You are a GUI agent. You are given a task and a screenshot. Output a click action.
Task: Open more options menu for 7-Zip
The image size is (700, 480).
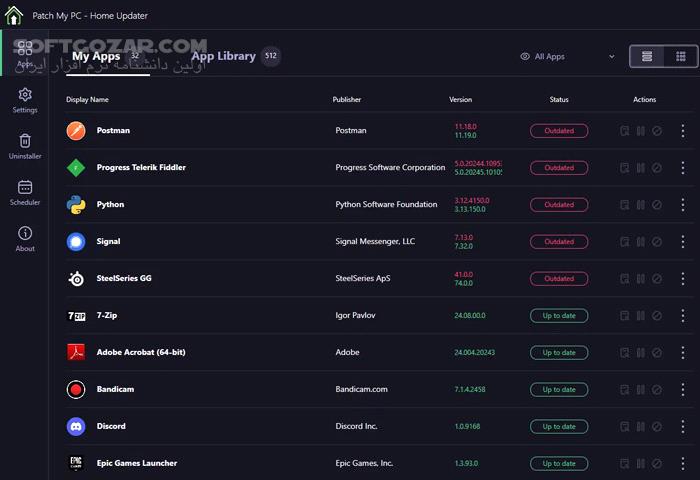(684, 316)
